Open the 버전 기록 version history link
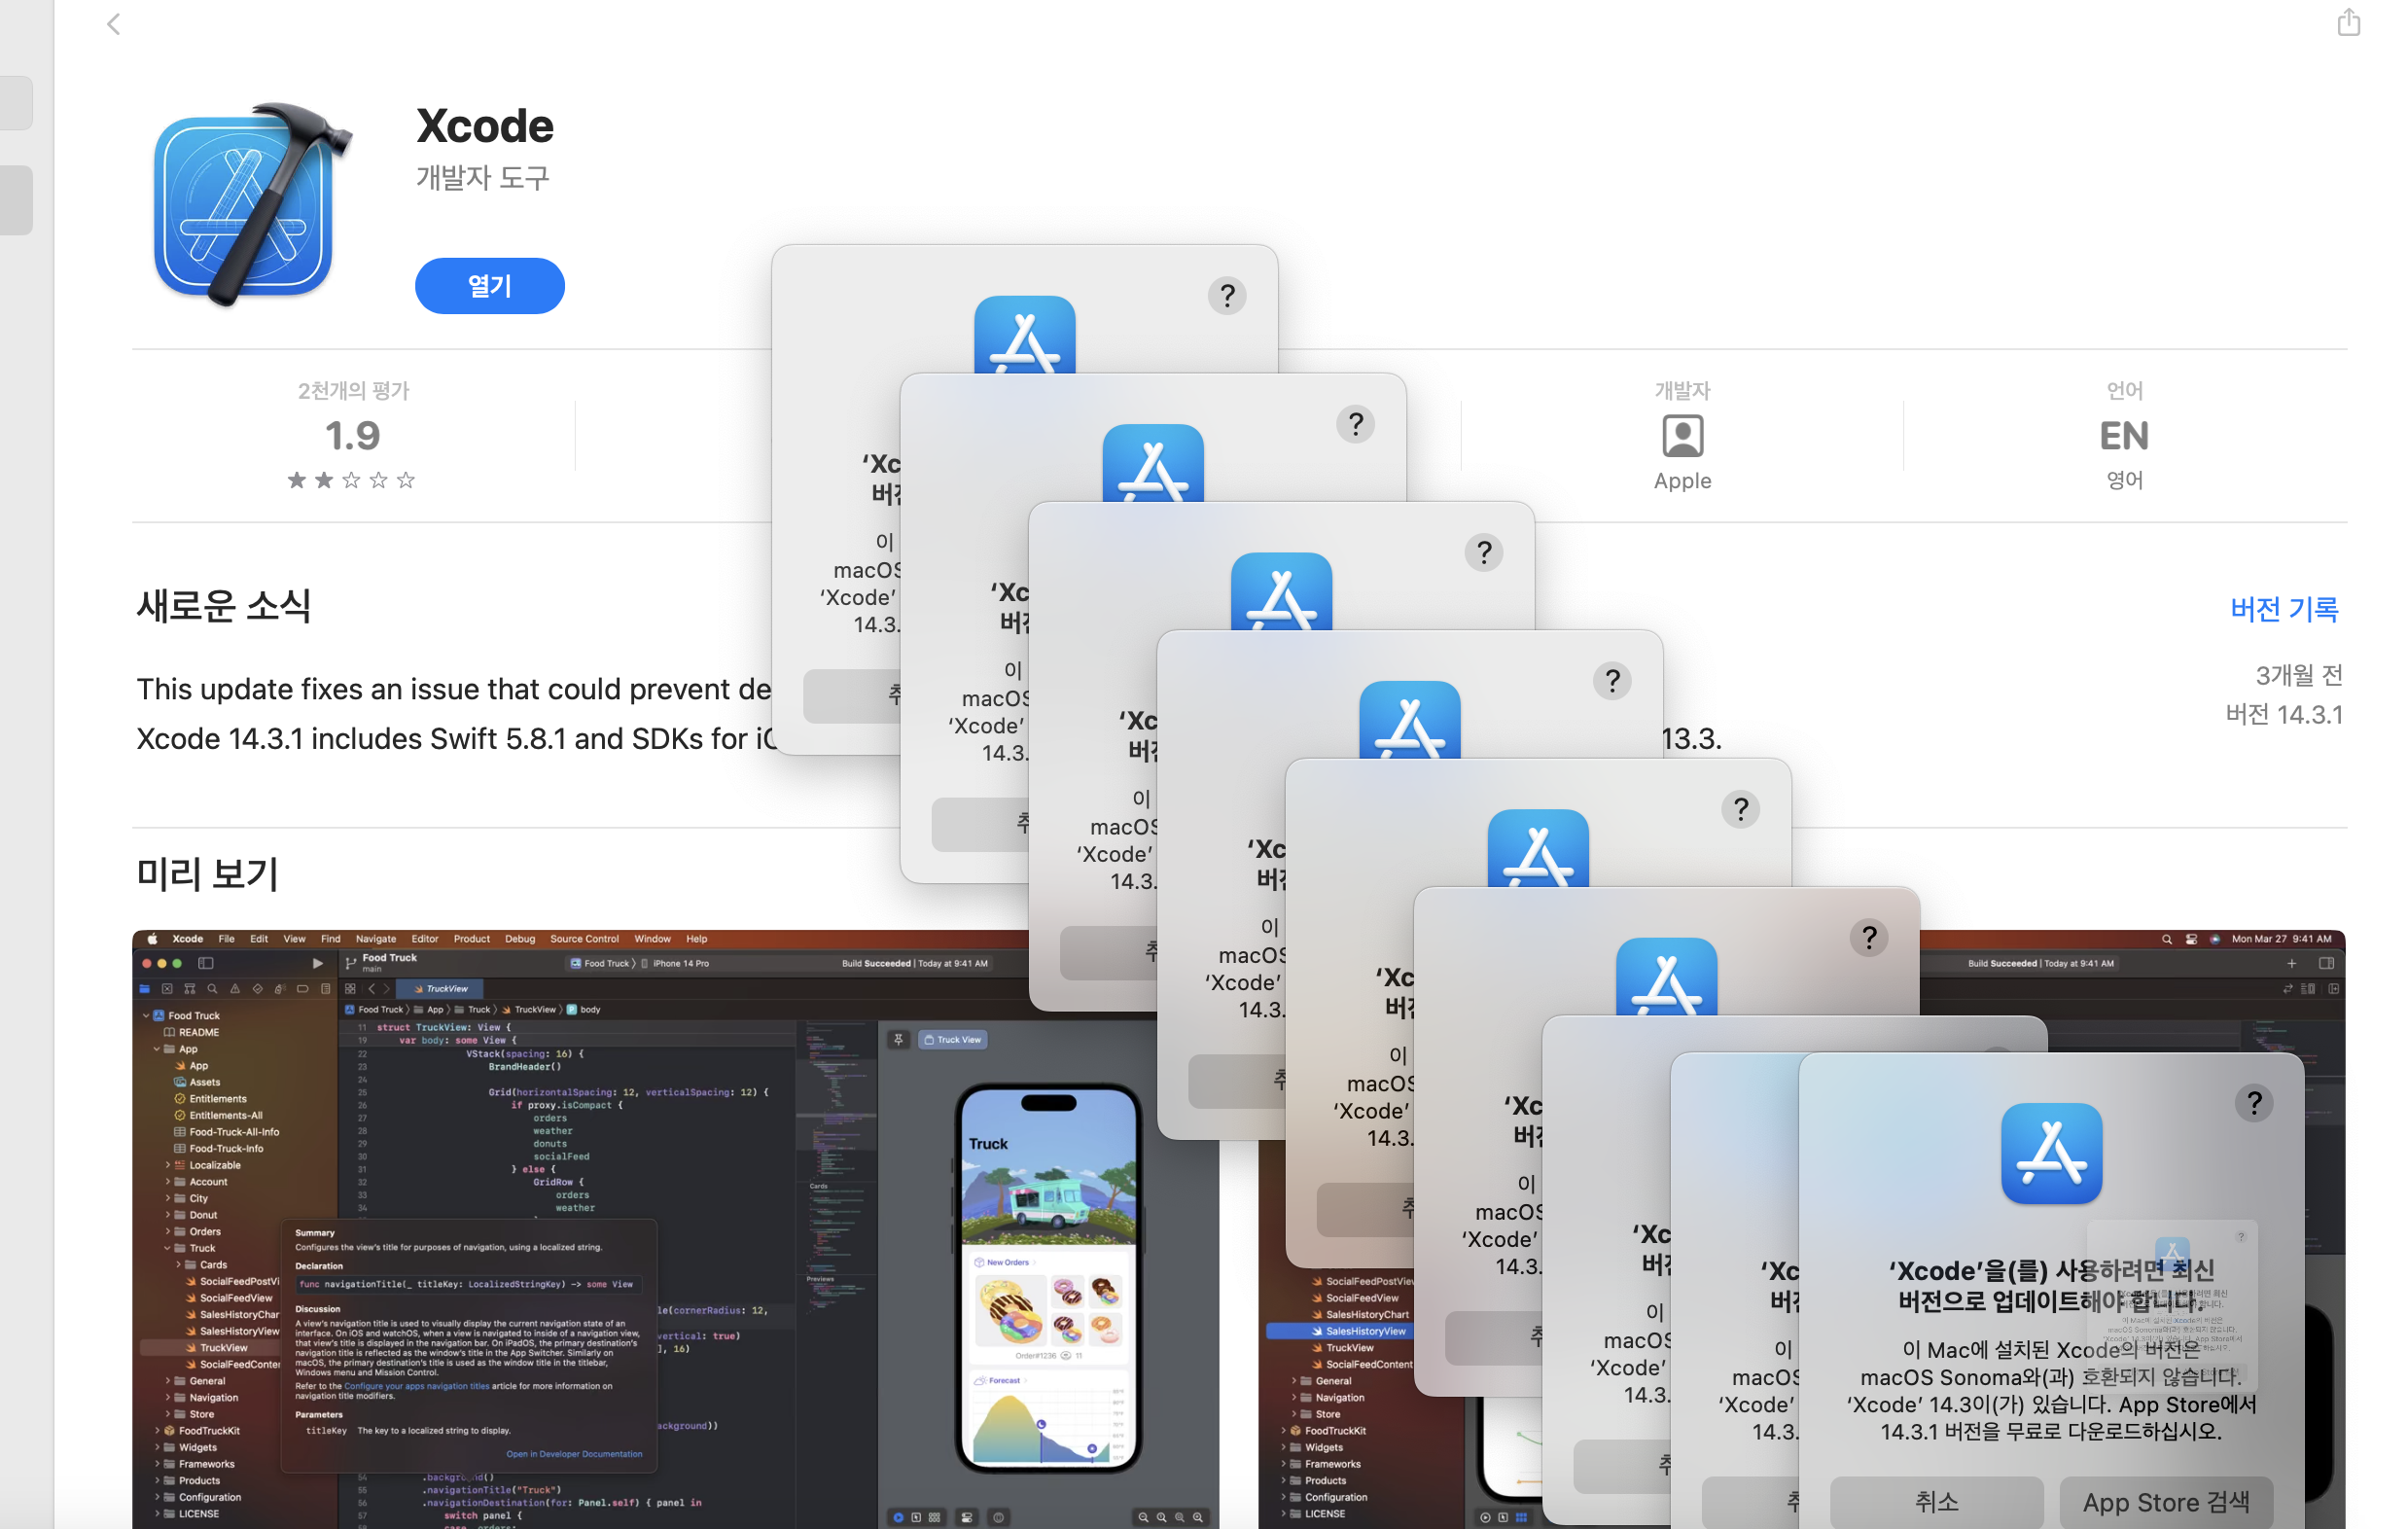Image resolution: width=2408 pixels, height=1529 pixels. [2284, 609]
